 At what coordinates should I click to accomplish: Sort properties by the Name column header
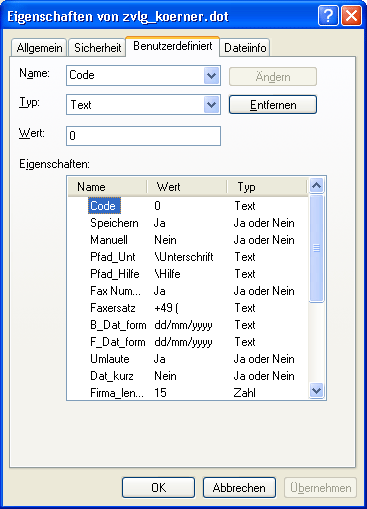tap(107, 187)
